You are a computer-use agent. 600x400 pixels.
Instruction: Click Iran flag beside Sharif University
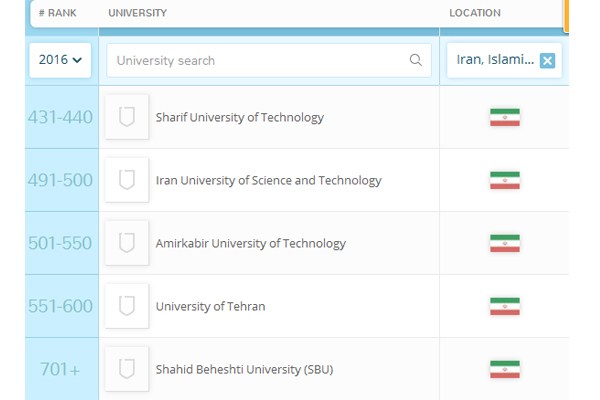click(x=504, y=117)
